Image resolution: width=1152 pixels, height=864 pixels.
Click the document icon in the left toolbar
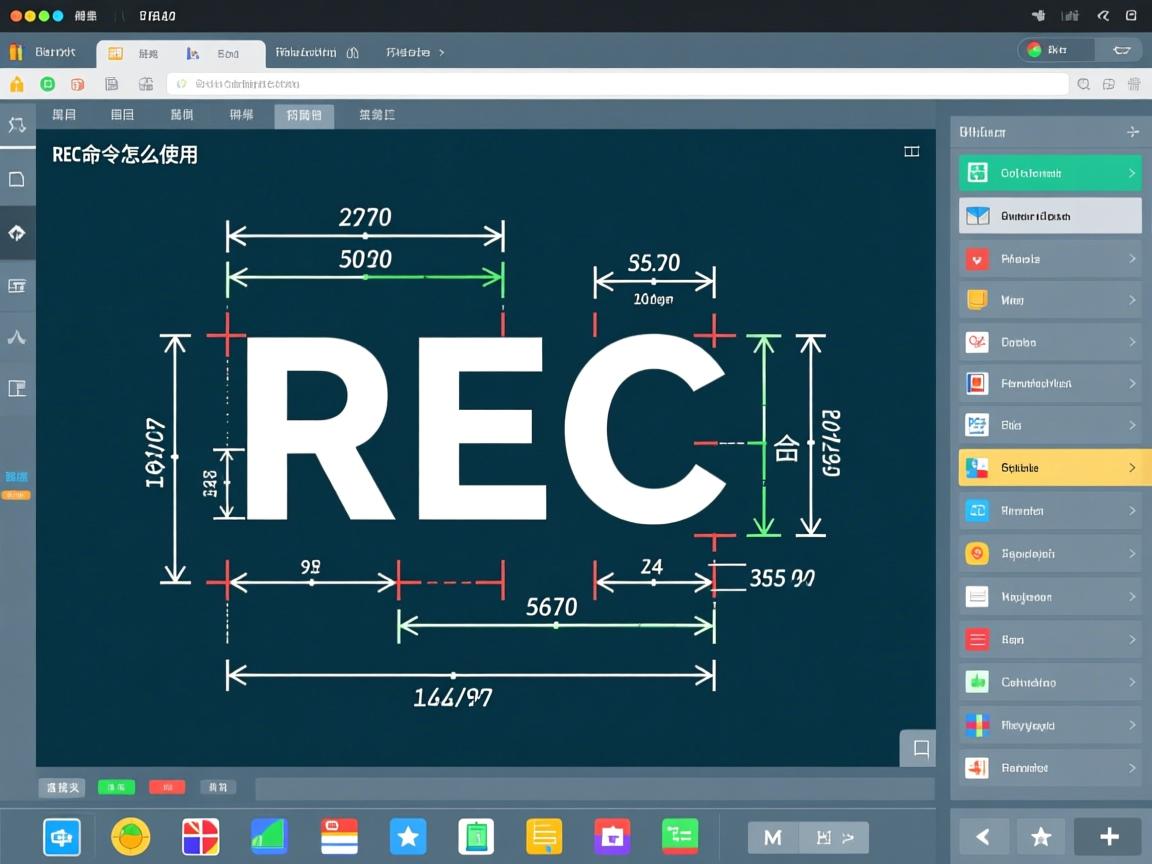(x=16, y=178)
